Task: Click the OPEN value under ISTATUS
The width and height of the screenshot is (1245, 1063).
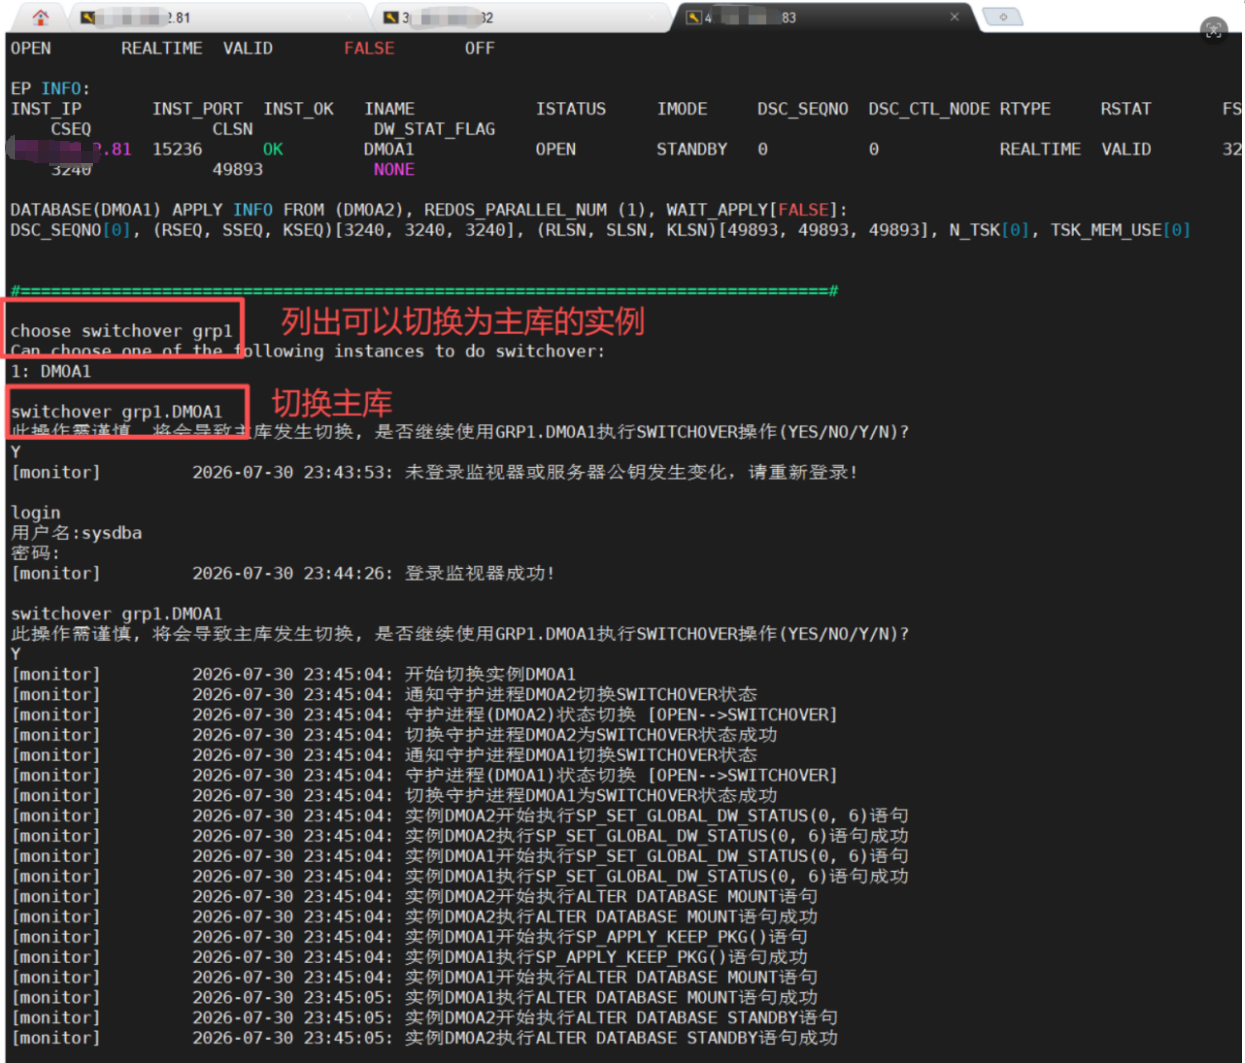Action: coord(556,149)
